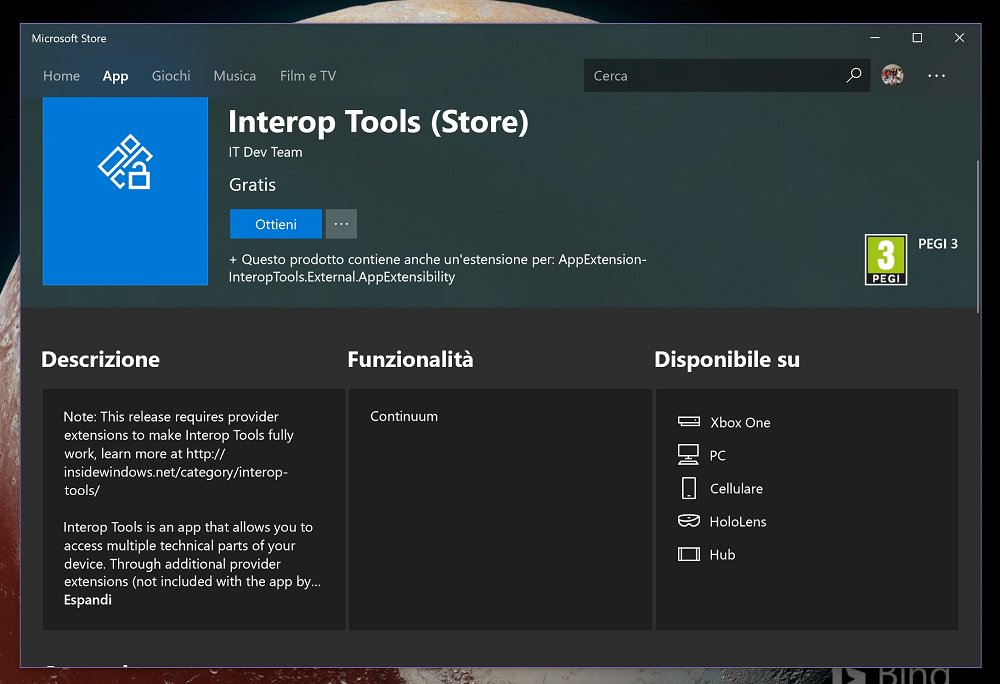
Task: Maximize the Microsoft Store window
Action: click(x=917, y=38)
